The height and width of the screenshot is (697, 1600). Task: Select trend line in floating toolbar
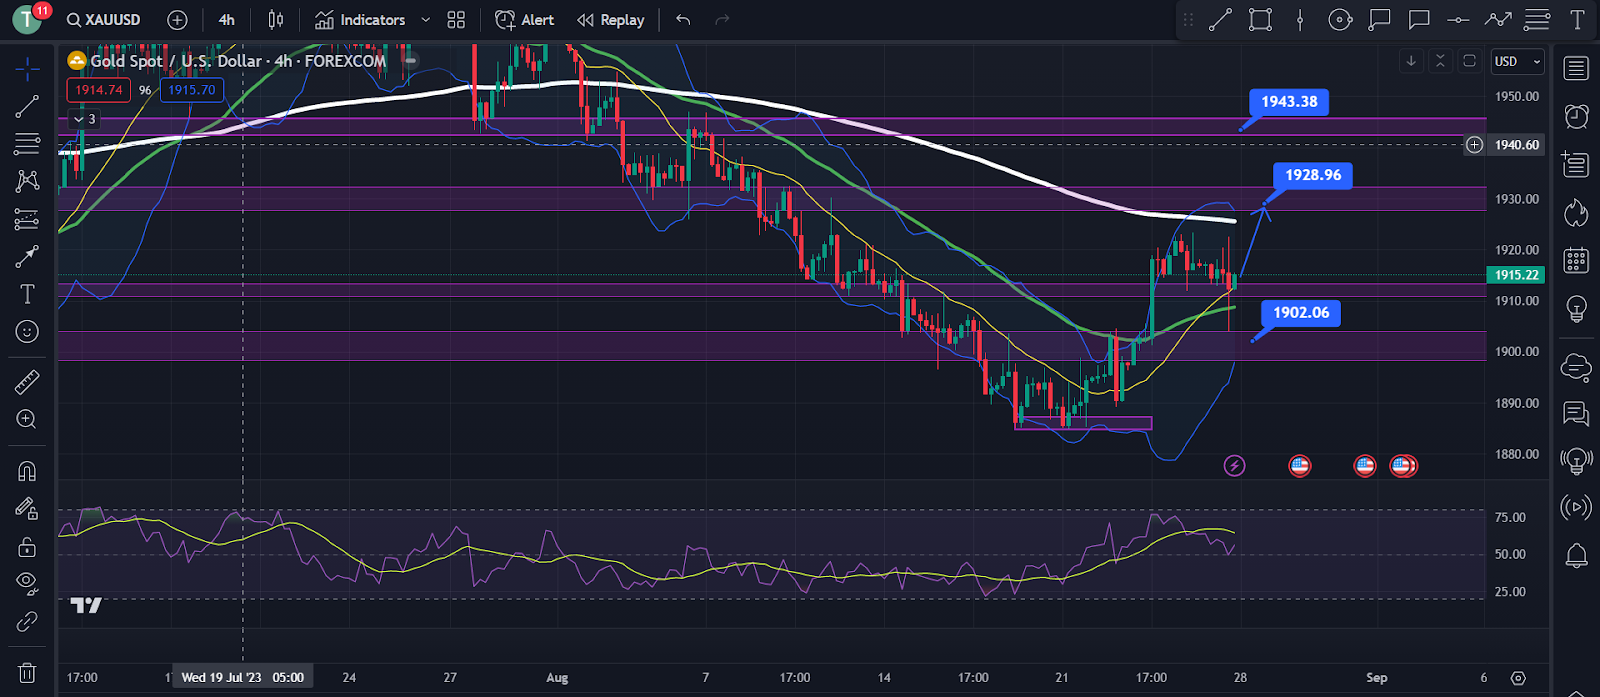pos(1220,20)
